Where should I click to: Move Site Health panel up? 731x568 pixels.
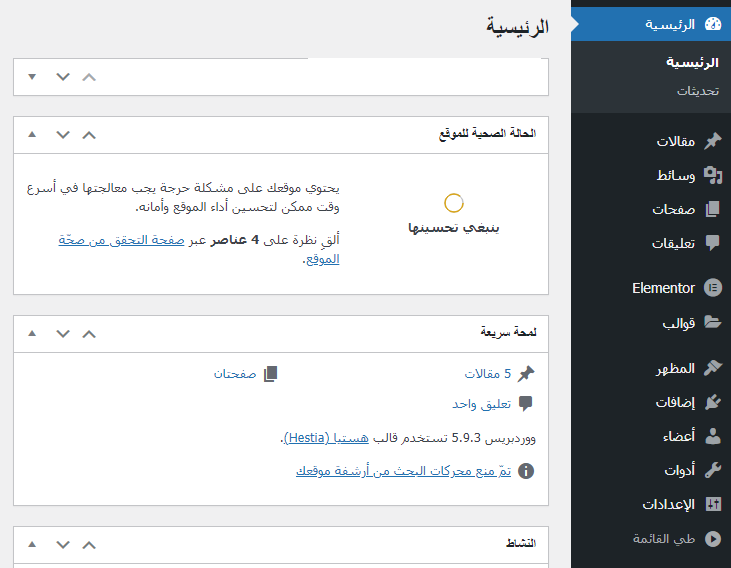89,134
